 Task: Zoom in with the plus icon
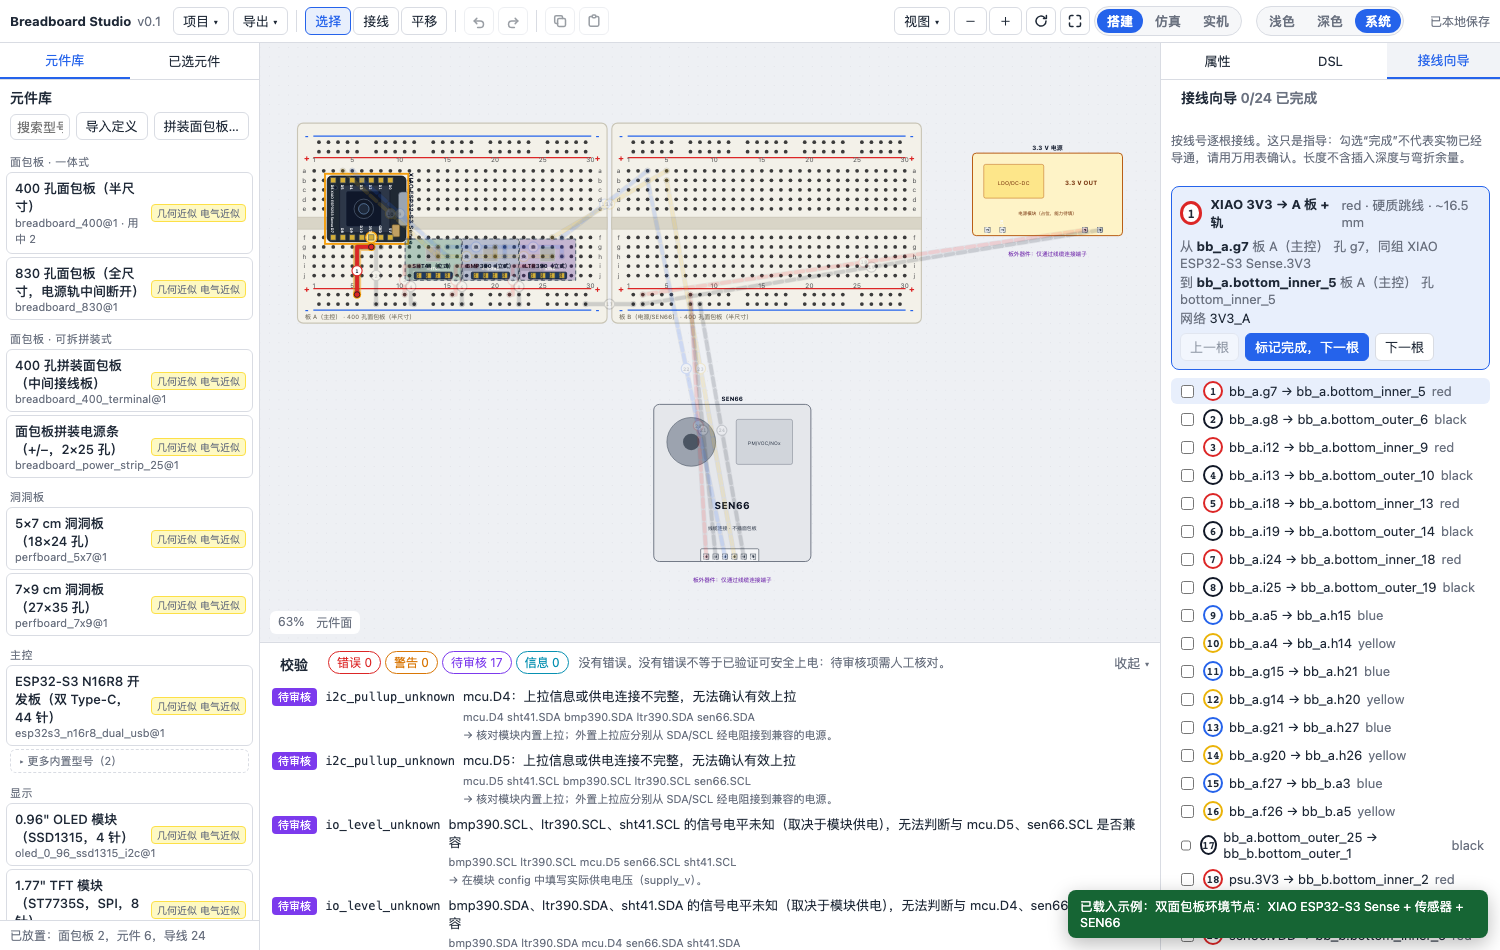(1005, 21)
